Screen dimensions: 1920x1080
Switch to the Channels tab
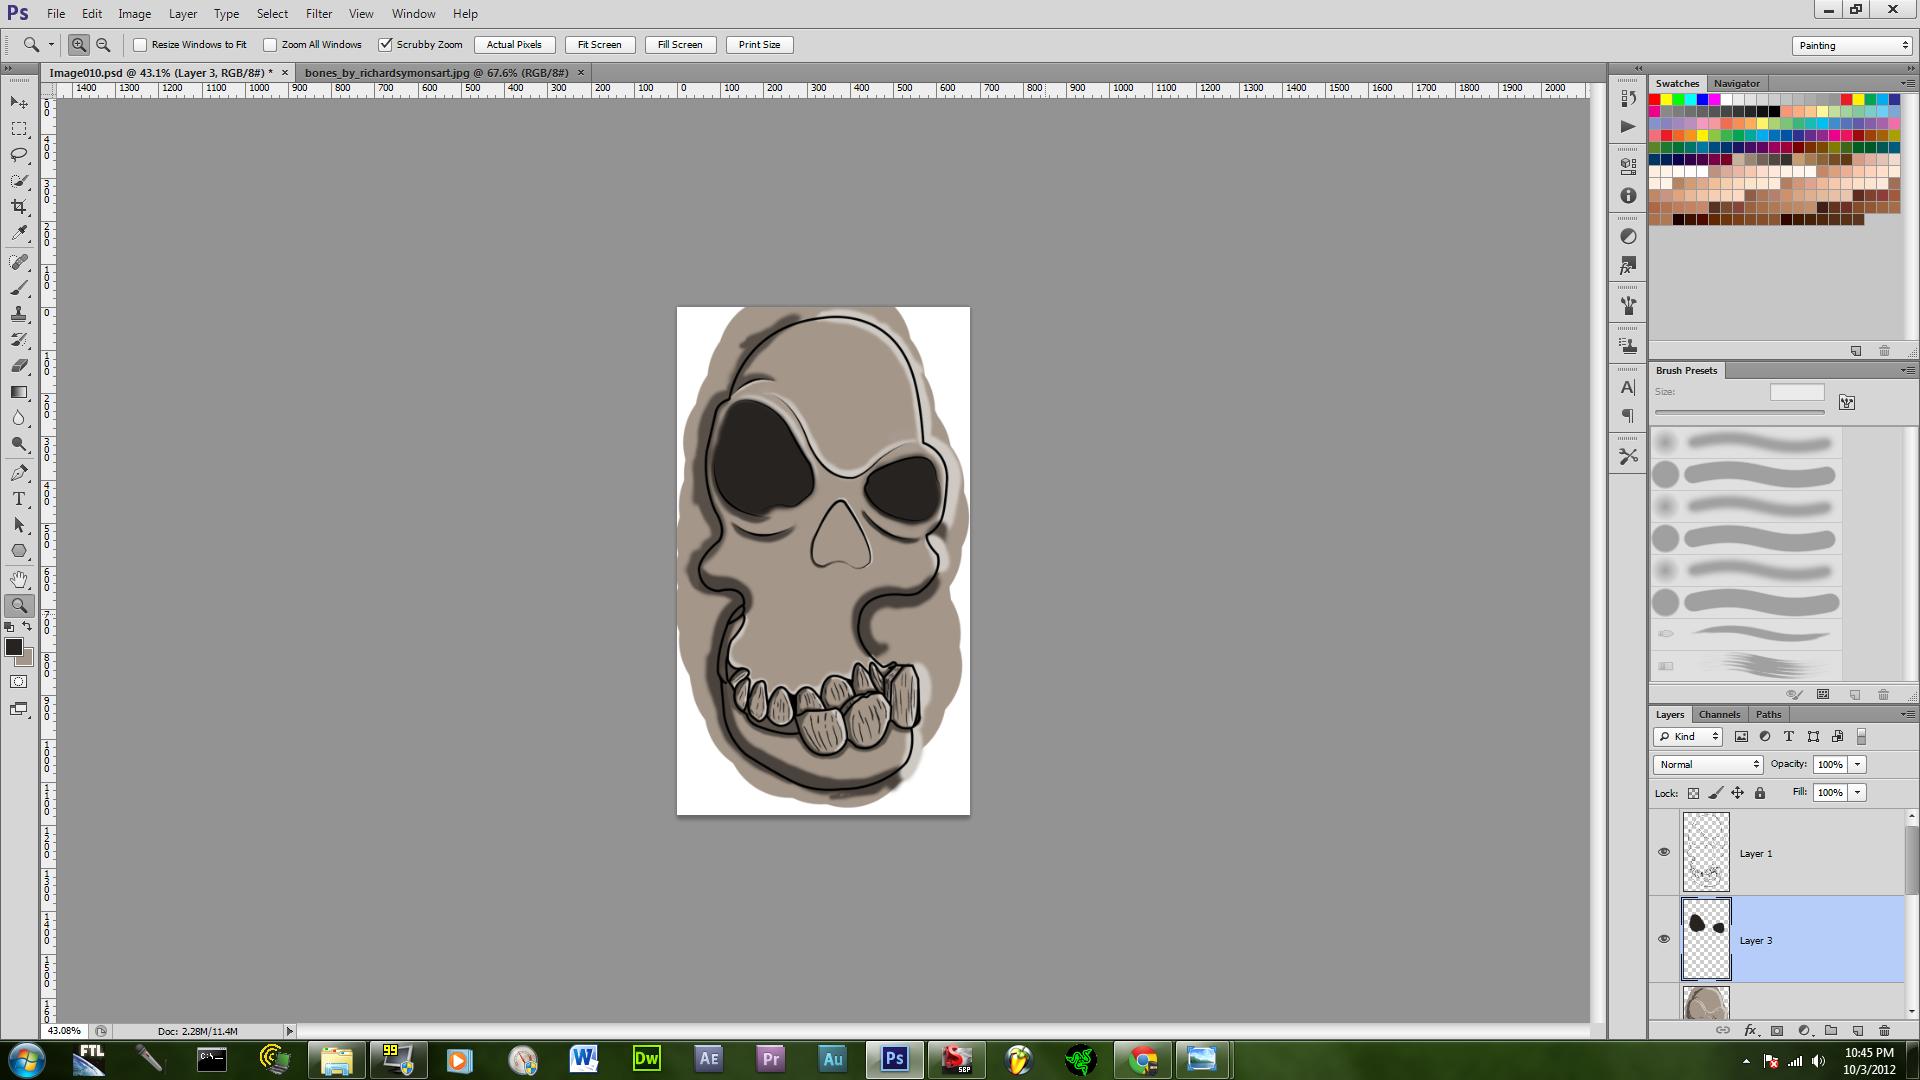1719,714
